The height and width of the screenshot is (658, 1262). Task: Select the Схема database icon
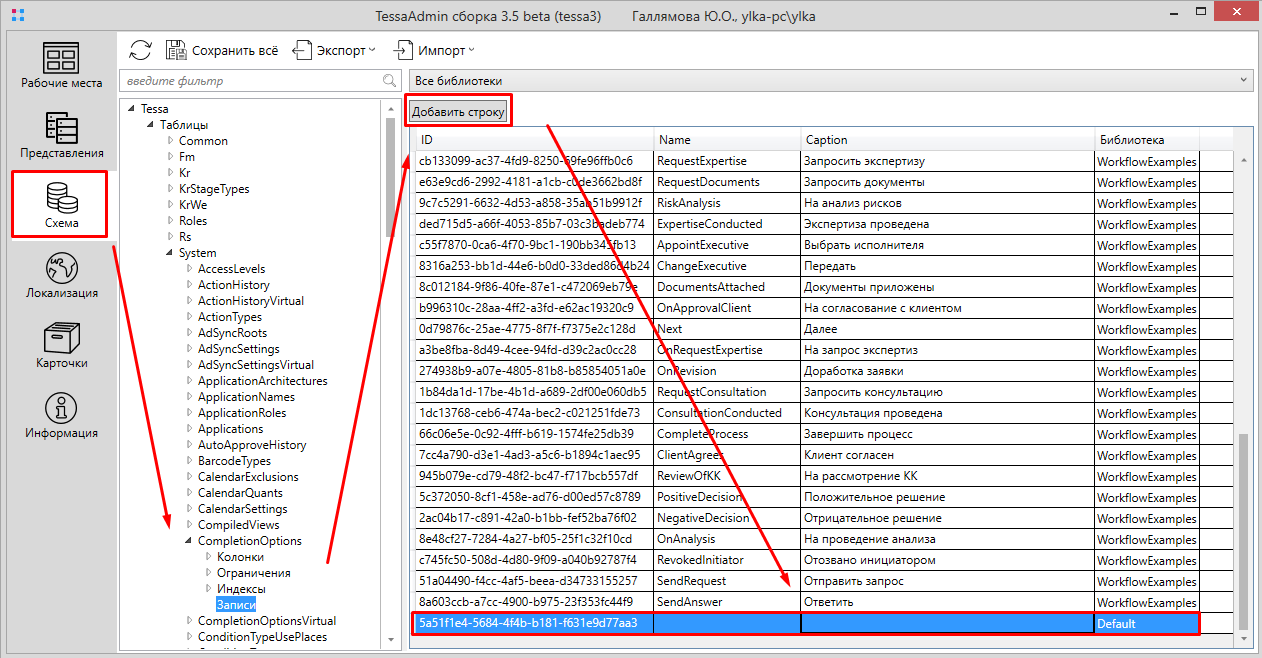pos(61,197)
